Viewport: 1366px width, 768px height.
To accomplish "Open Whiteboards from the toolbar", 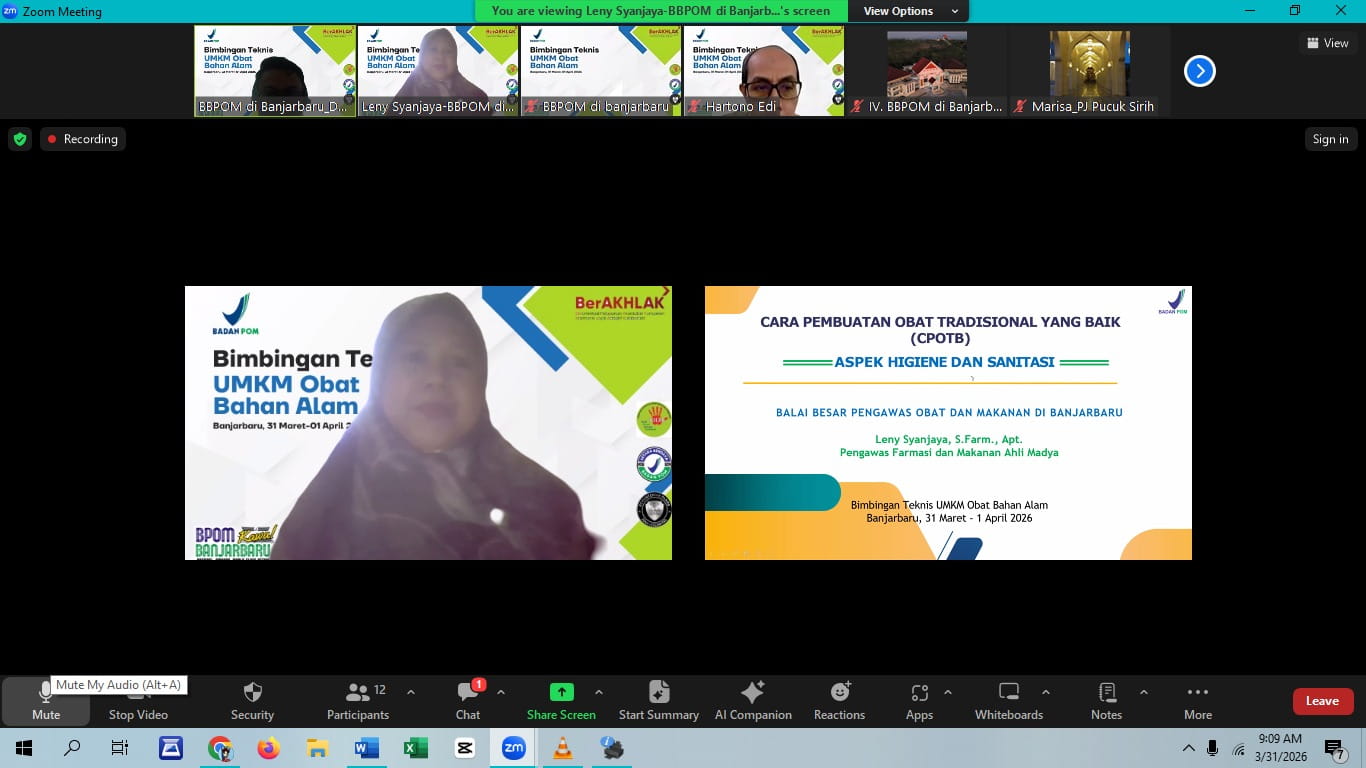I will coord(1009,700).
